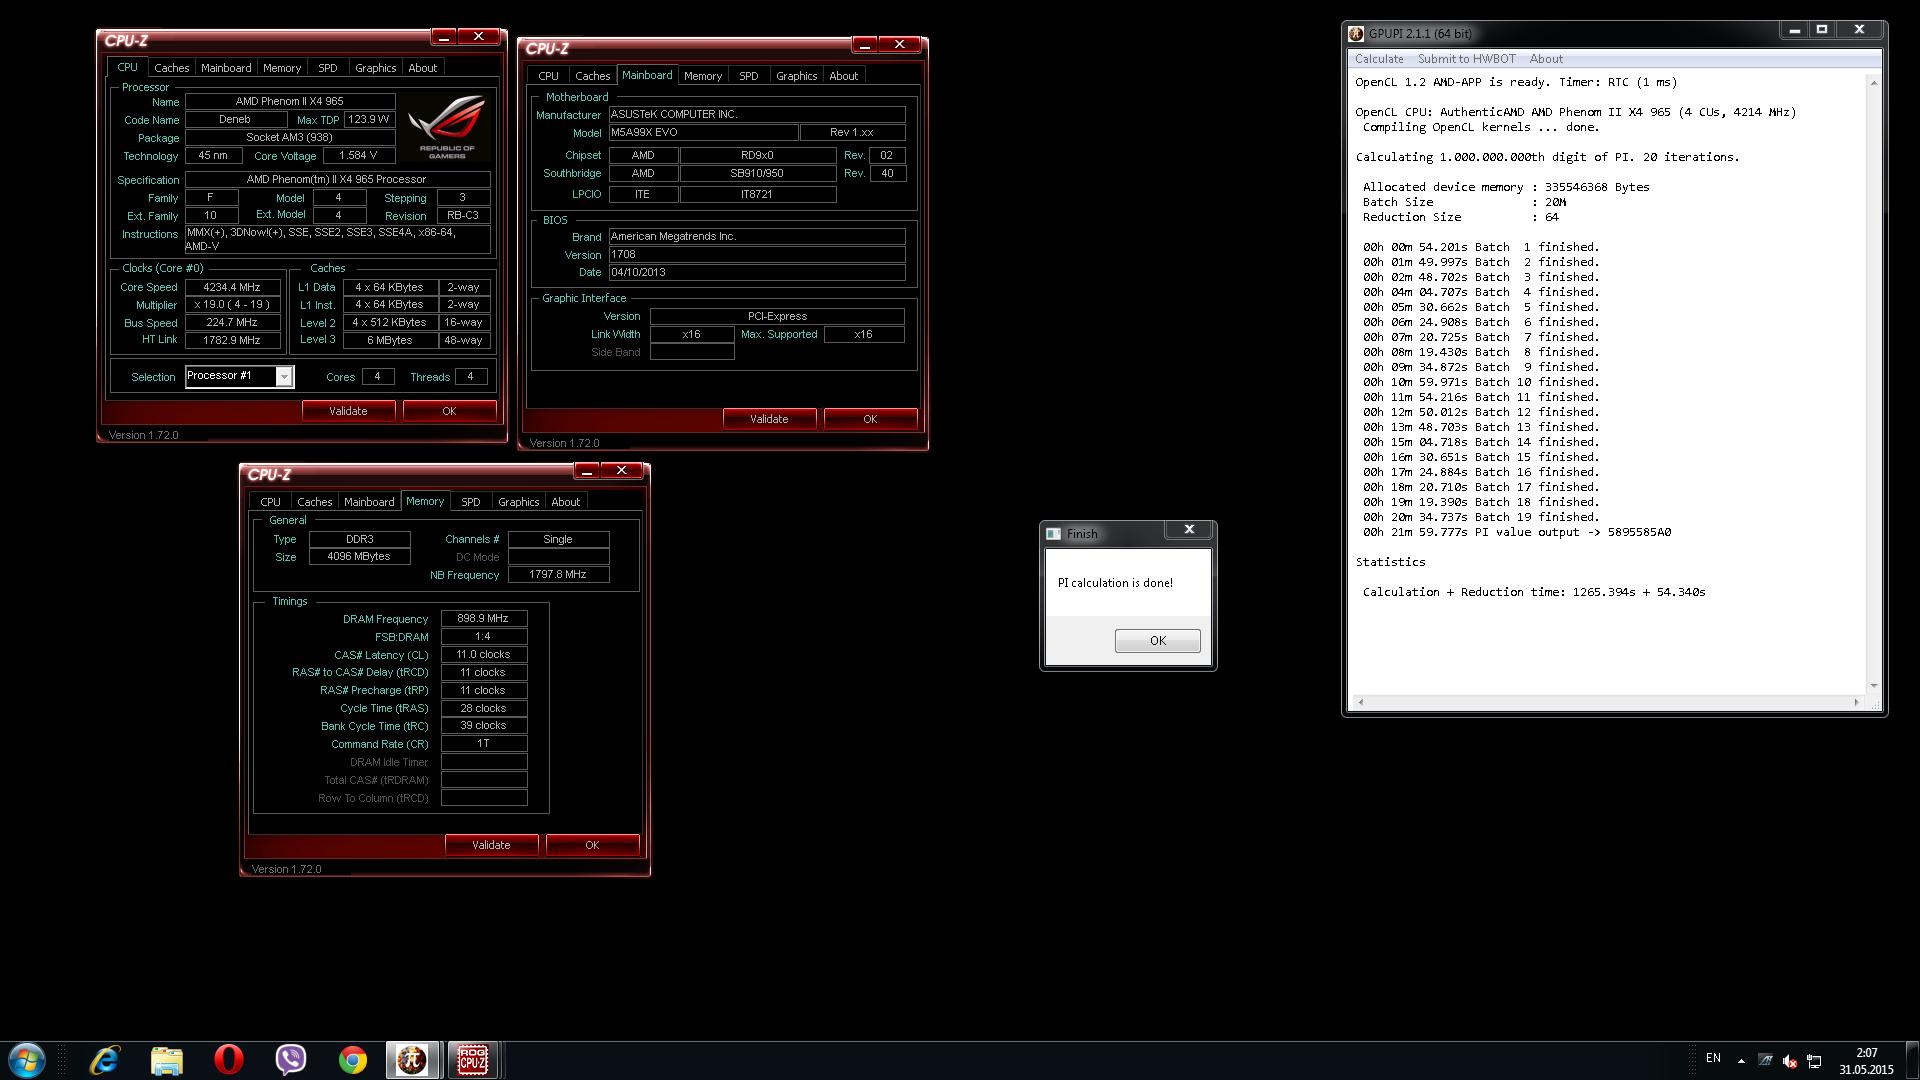This screenshot has height=1080, width=1920.
Task: Maximize the GPUPI window
Action: (1822, 30)
